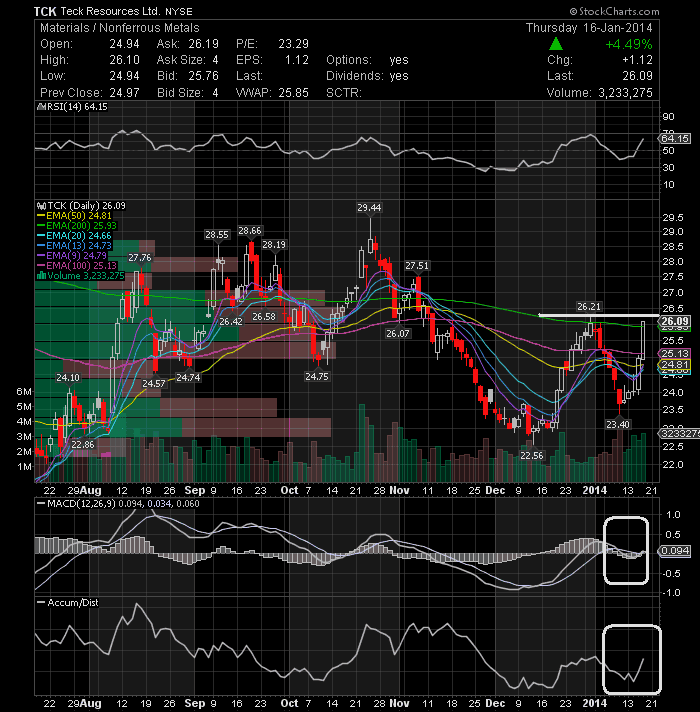Click the Volume 3,233,275 legend entry on chart
Viewport: 700px width, 712px height.
(81, 276)
